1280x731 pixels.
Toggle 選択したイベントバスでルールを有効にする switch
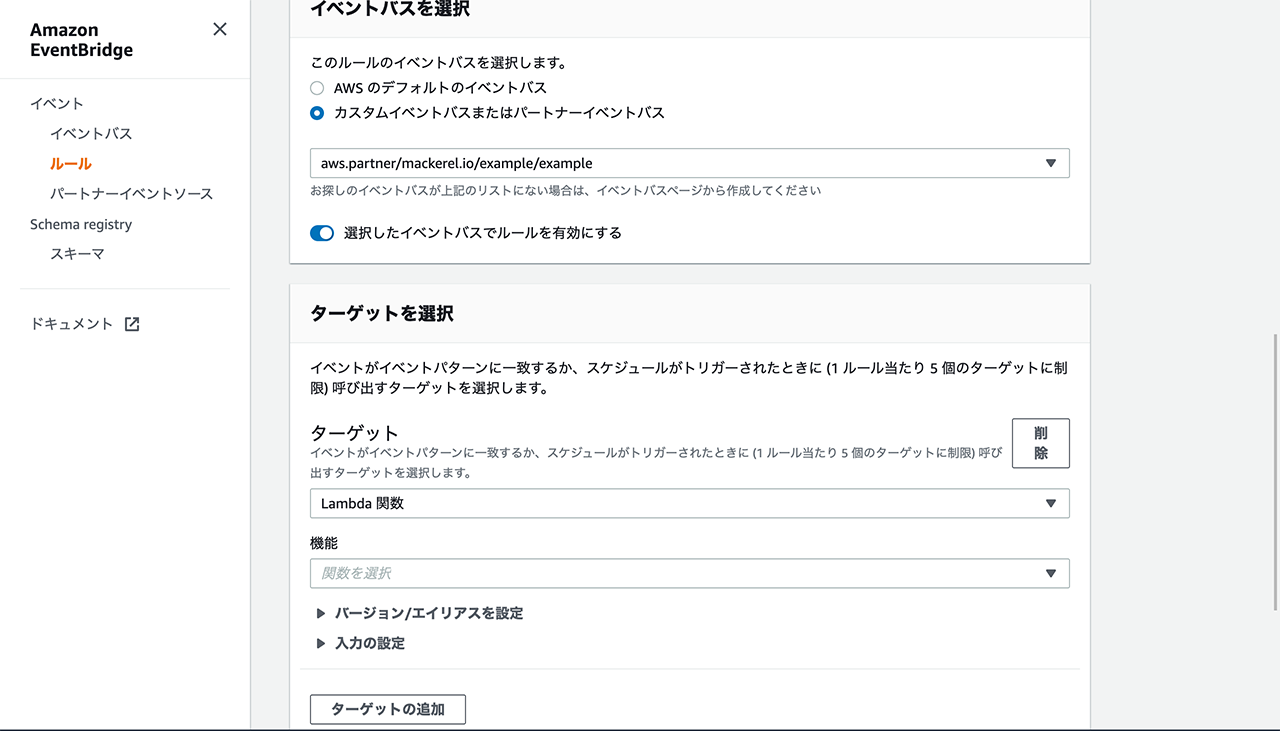(x=322, y=233)
